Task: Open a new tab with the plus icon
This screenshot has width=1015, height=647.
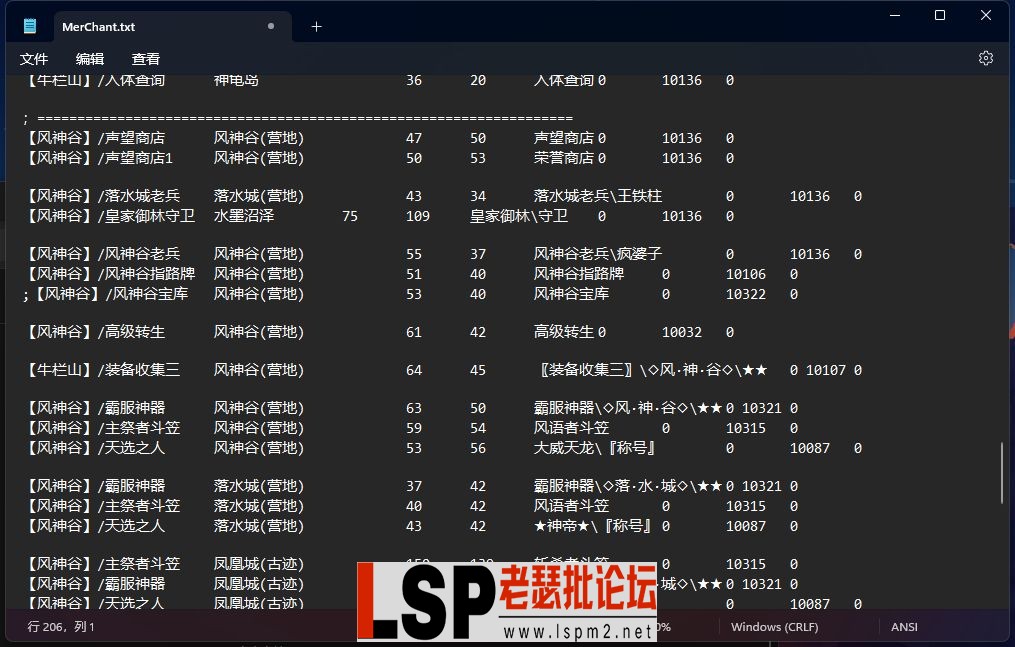Action: point(317,26)
